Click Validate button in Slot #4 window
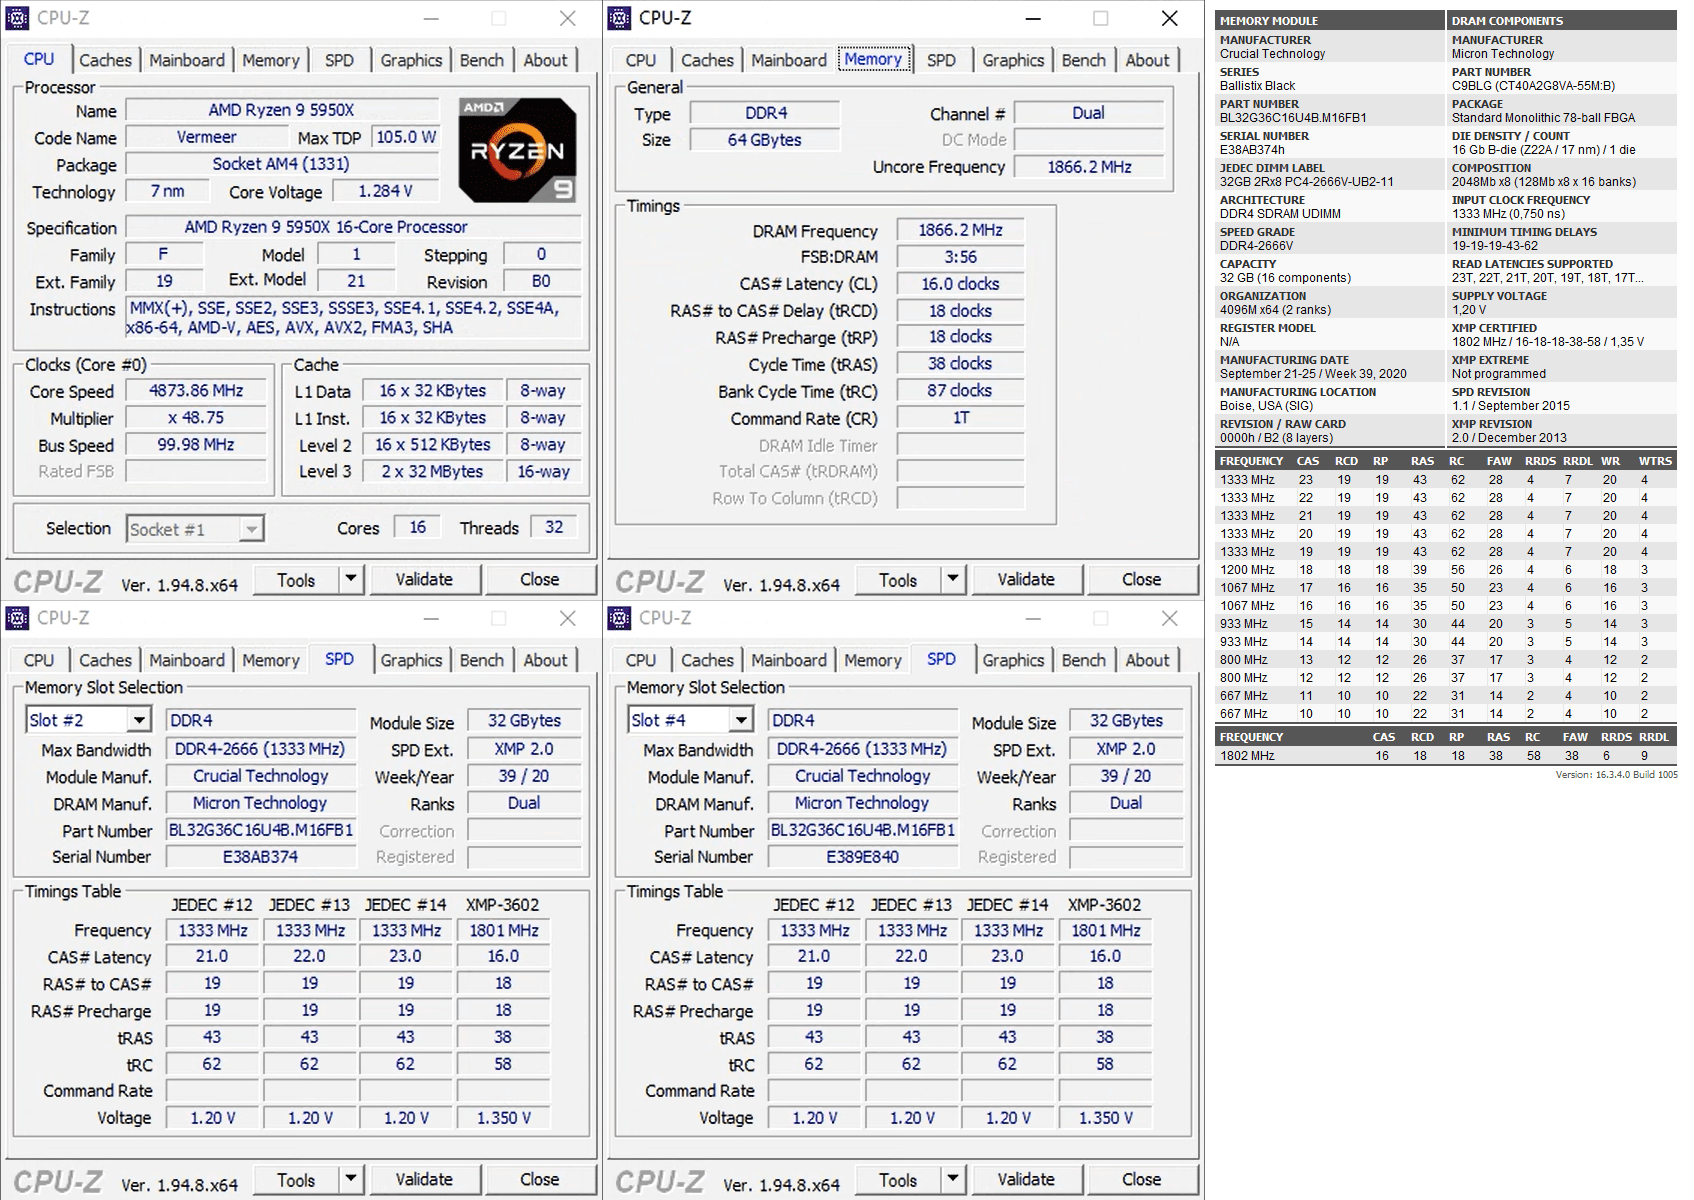 1026,1179
